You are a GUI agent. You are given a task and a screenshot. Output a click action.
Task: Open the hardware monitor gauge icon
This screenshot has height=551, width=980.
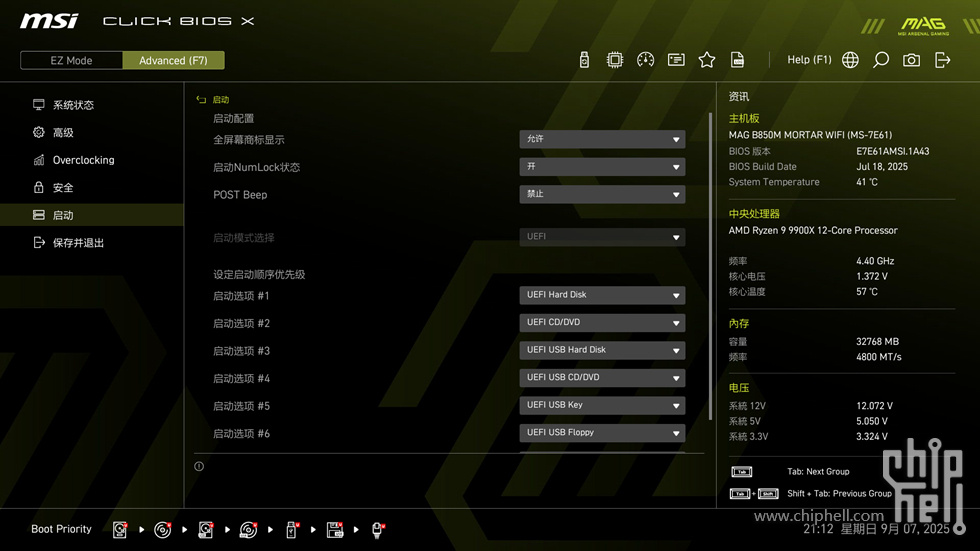(645, 60)
